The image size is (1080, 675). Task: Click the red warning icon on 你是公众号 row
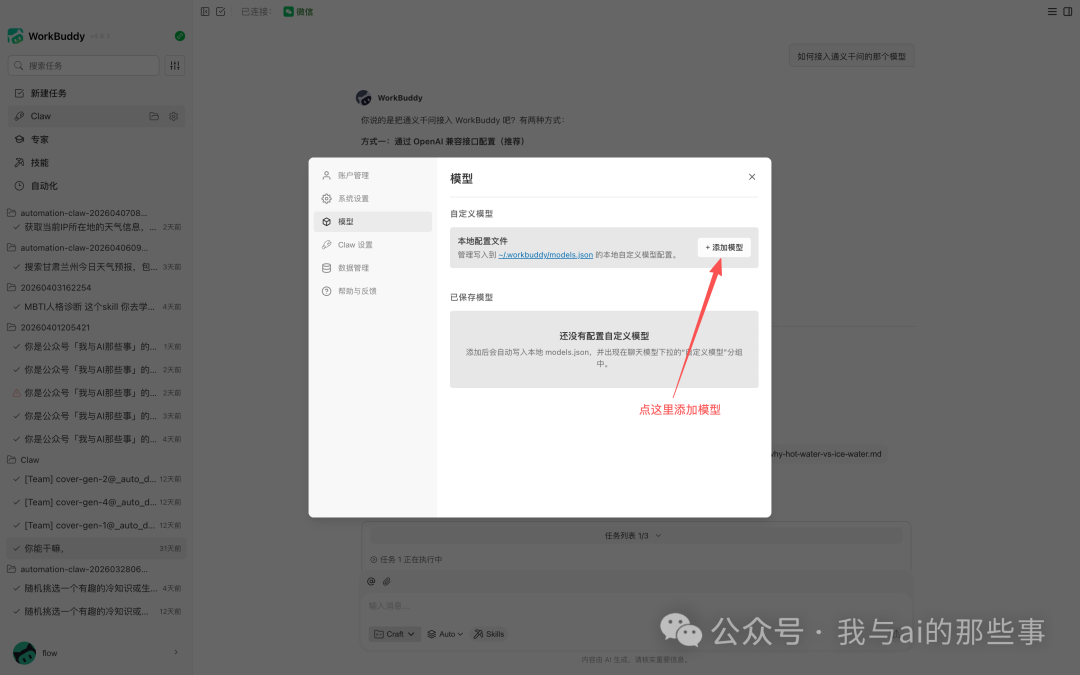(x=17, y=393)
